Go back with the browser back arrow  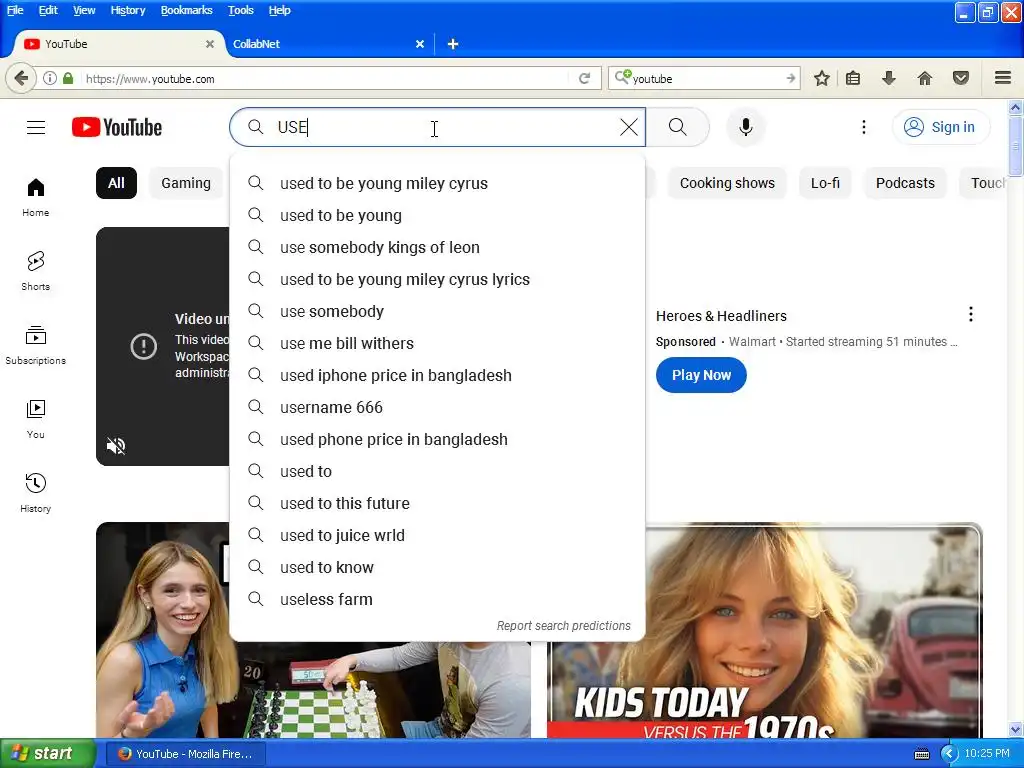(x=21, y=78)
